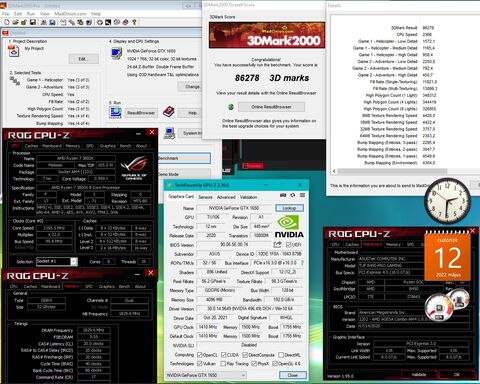Click the Display and CPU Settings monitor icon
480x384 pixels.
pos(116,53)
